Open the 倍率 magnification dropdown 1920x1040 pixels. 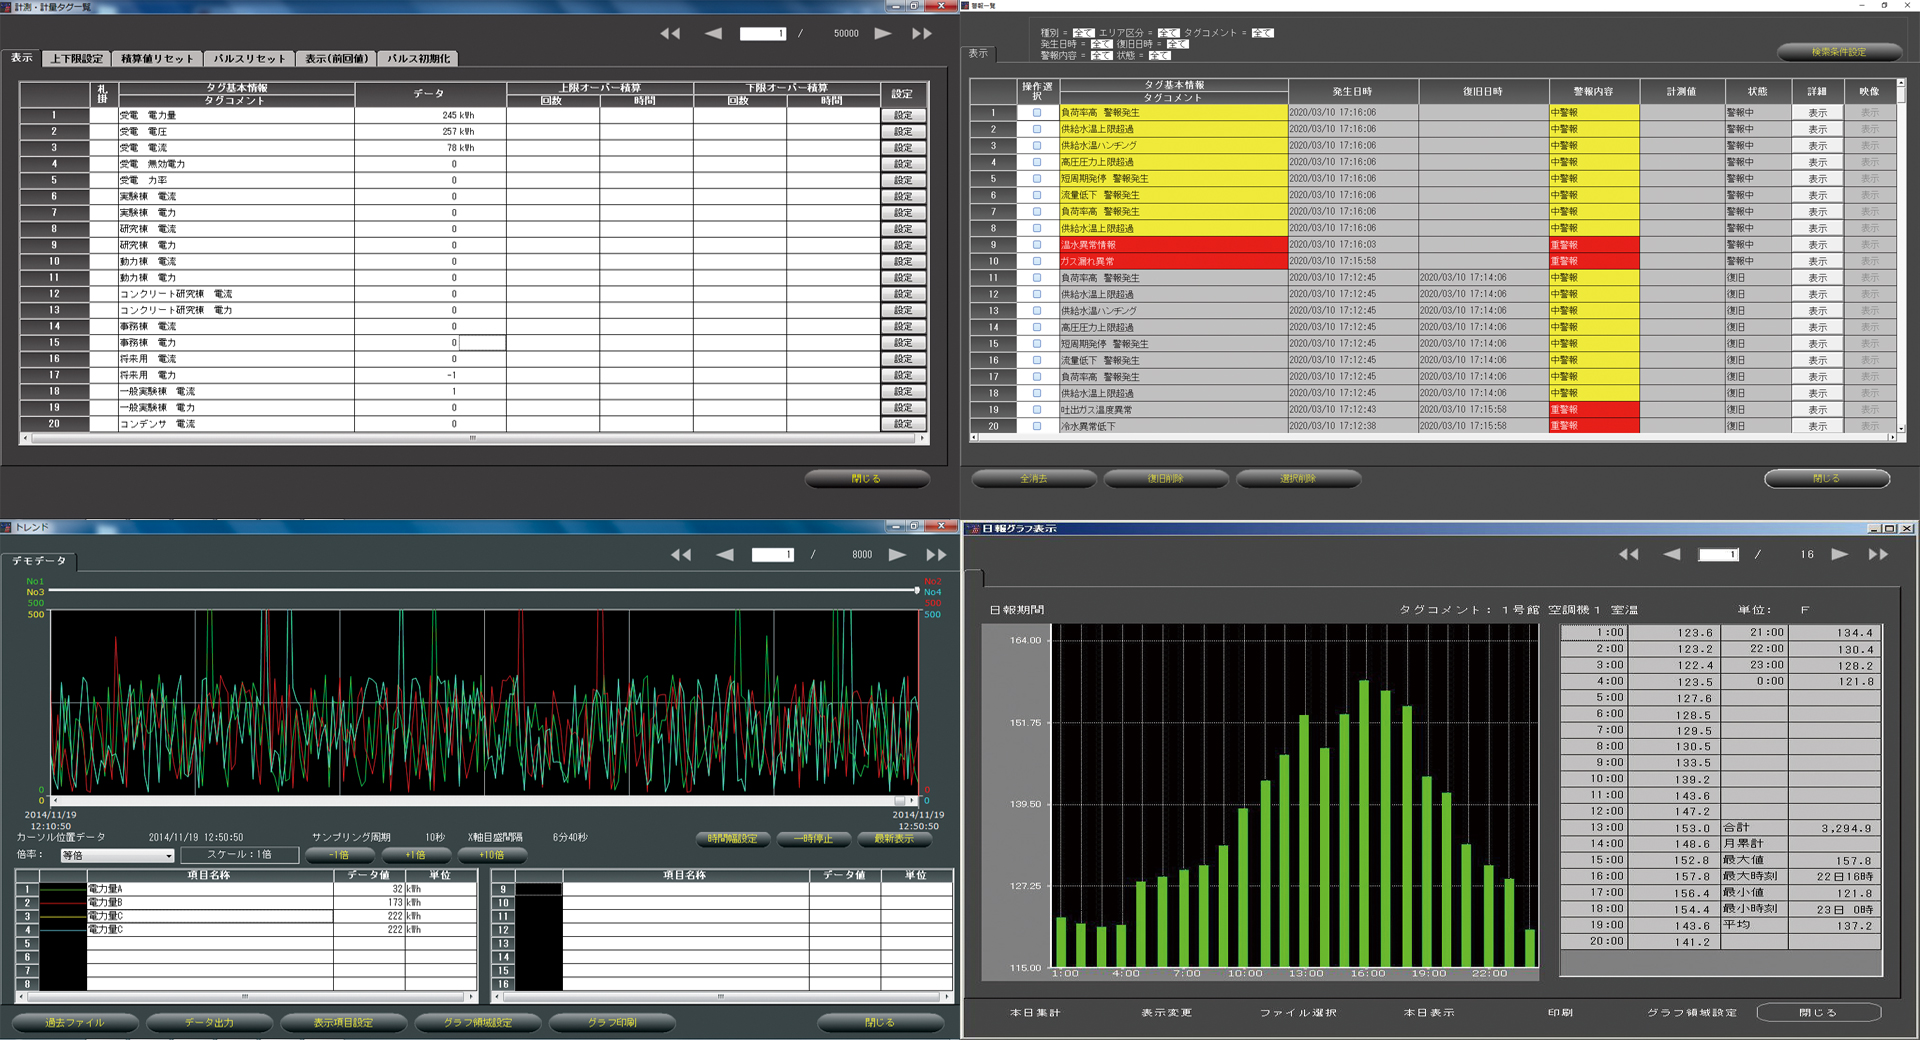(117, 855)
